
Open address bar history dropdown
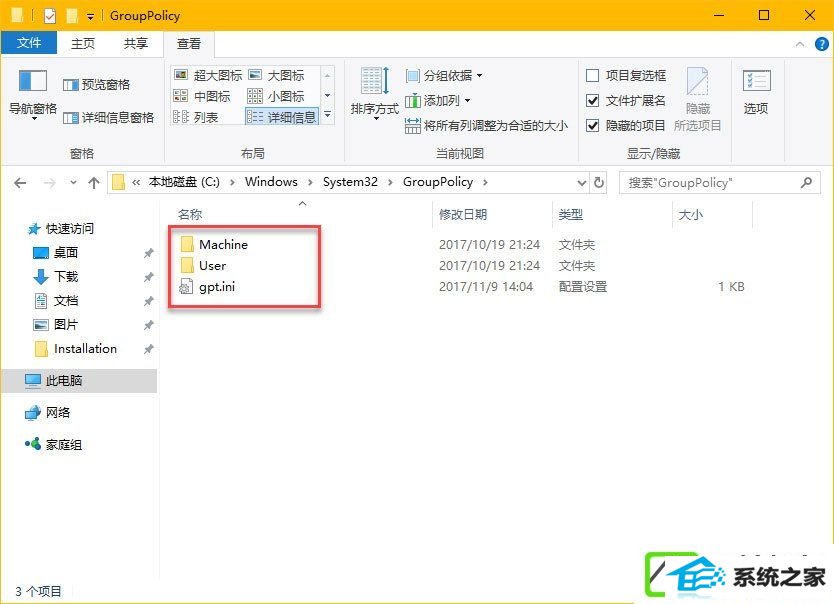coord(581,183)
